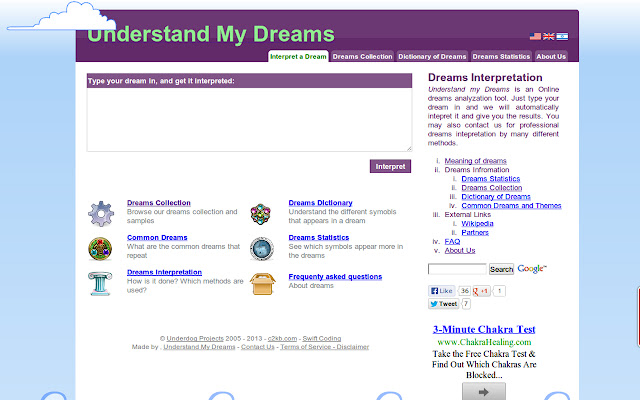Open the sidebar Dictionary of Dreams link
This screenshot has width=640, height=400.
pyautogui.click(x=496, y=197)
